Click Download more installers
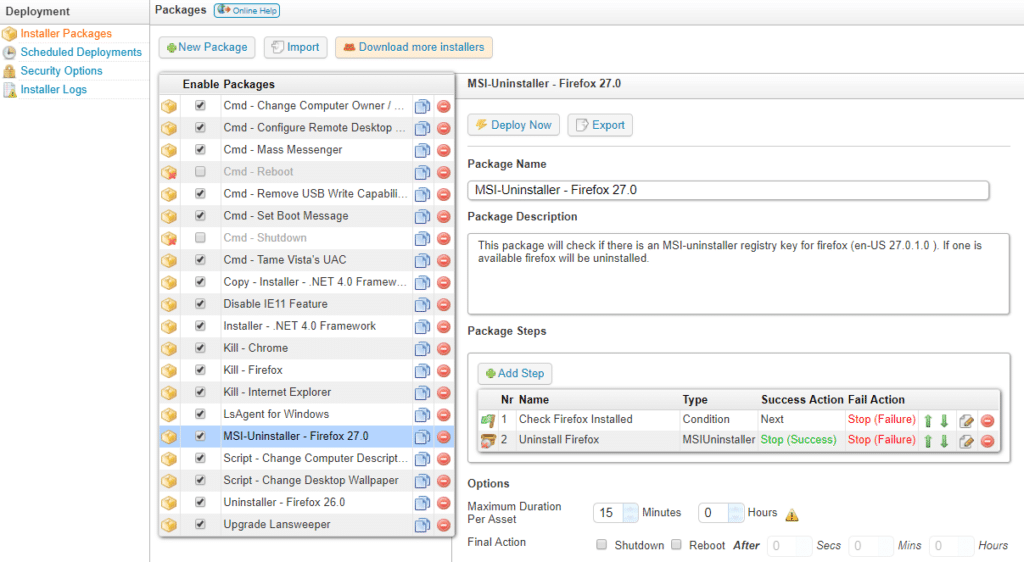This screenshot has width=1024, height=562. coord(414,48)
